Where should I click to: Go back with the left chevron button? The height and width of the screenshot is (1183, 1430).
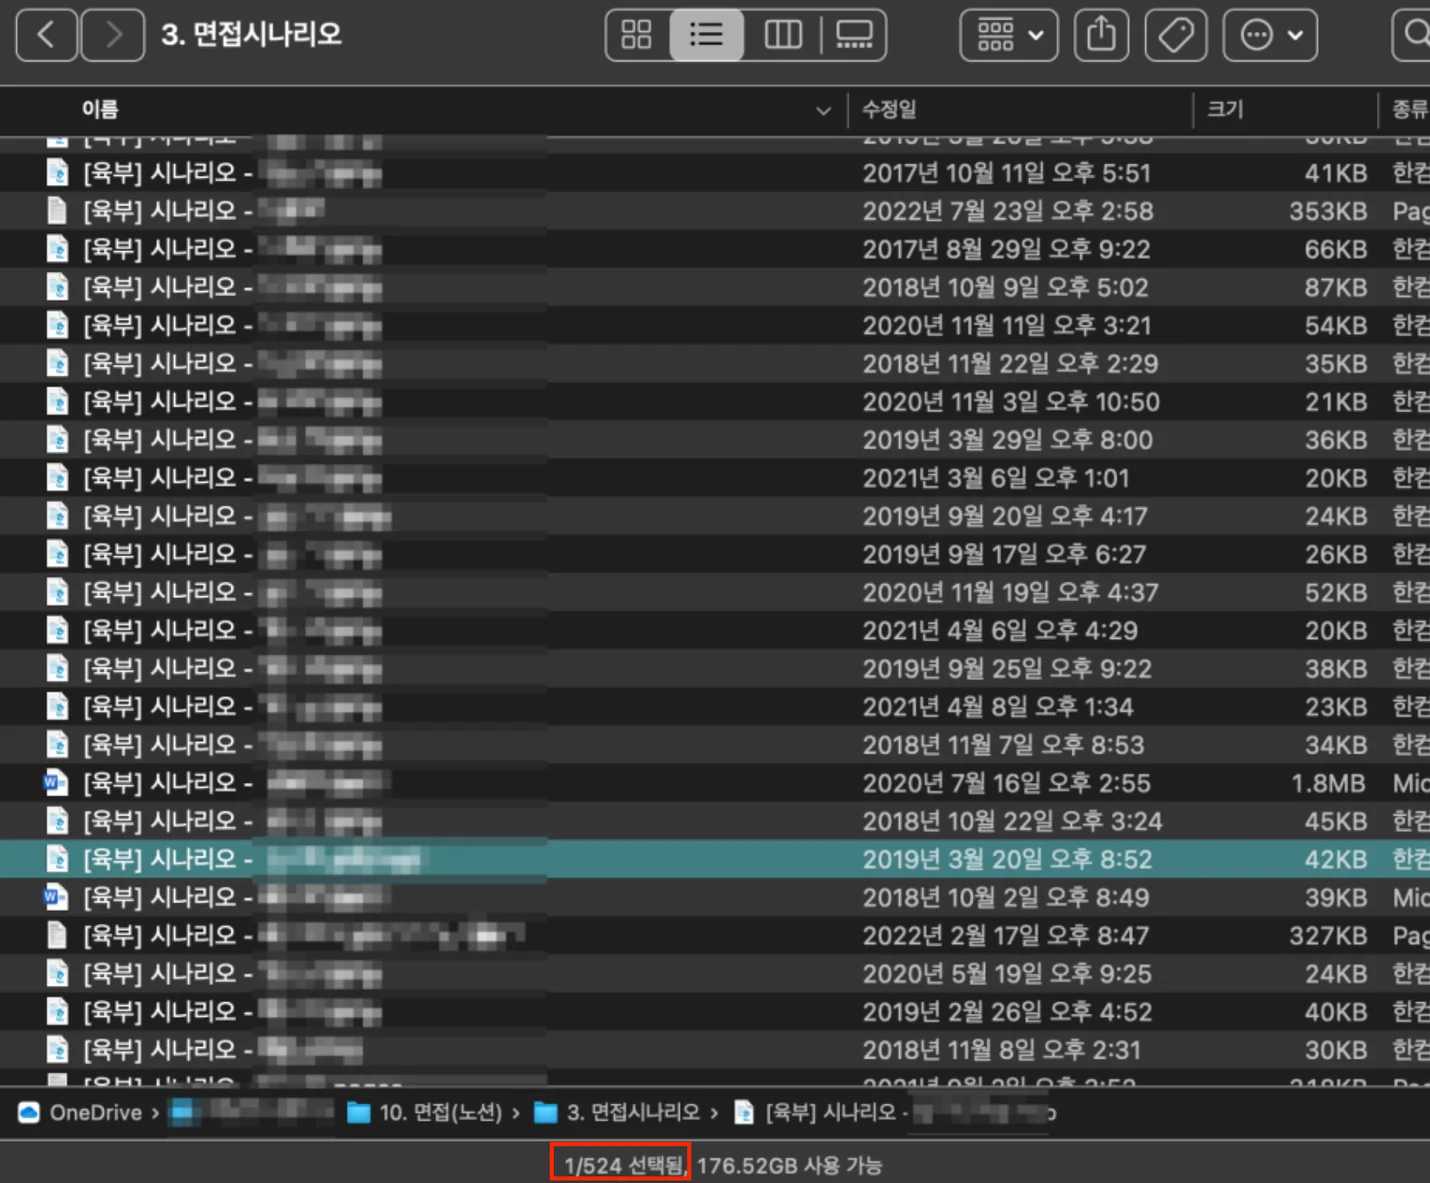point(46,35)
